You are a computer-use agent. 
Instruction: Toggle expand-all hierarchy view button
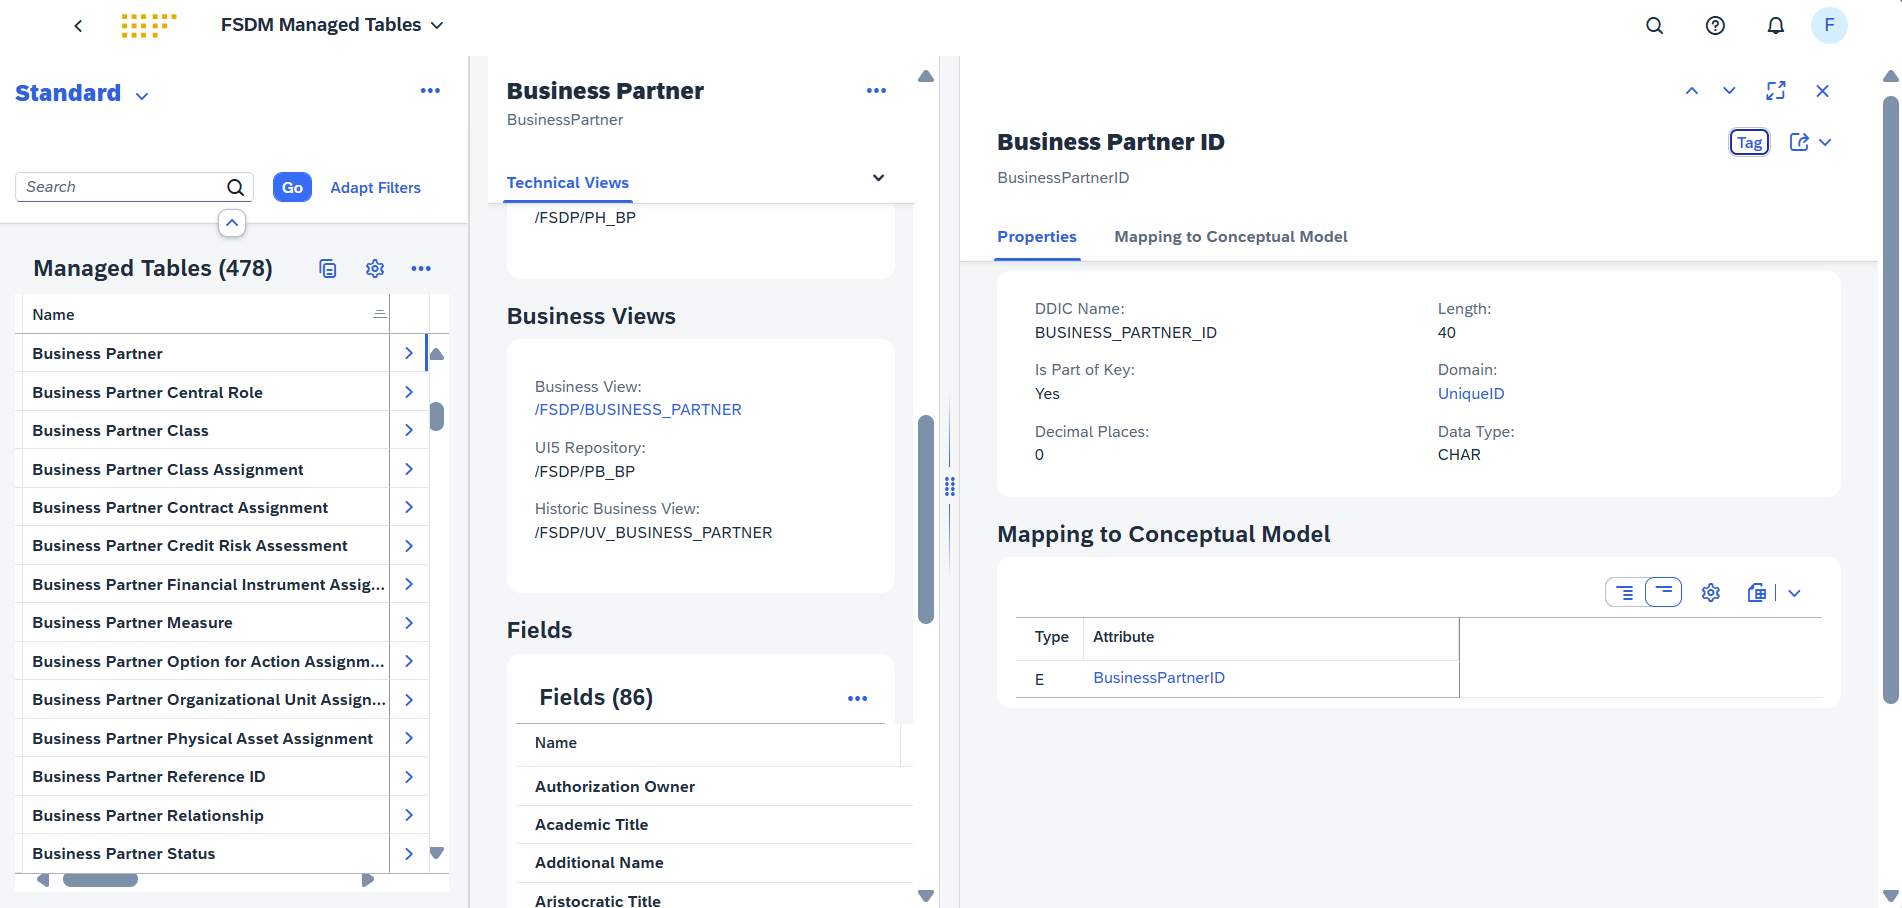click(x=1625, y=593)
